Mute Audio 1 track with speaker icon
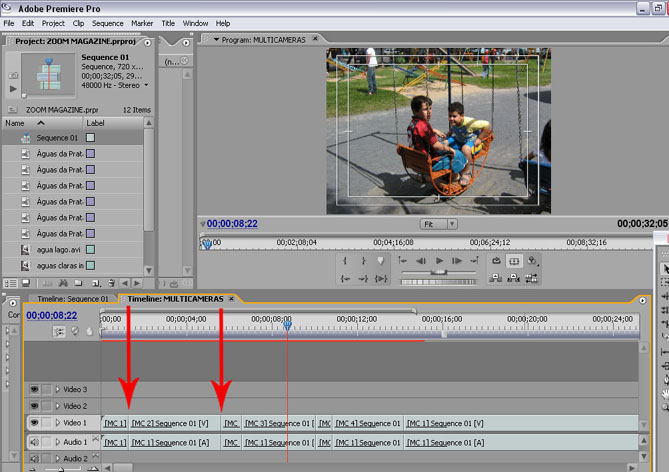The image size is (669, 472). click(34, 442)
